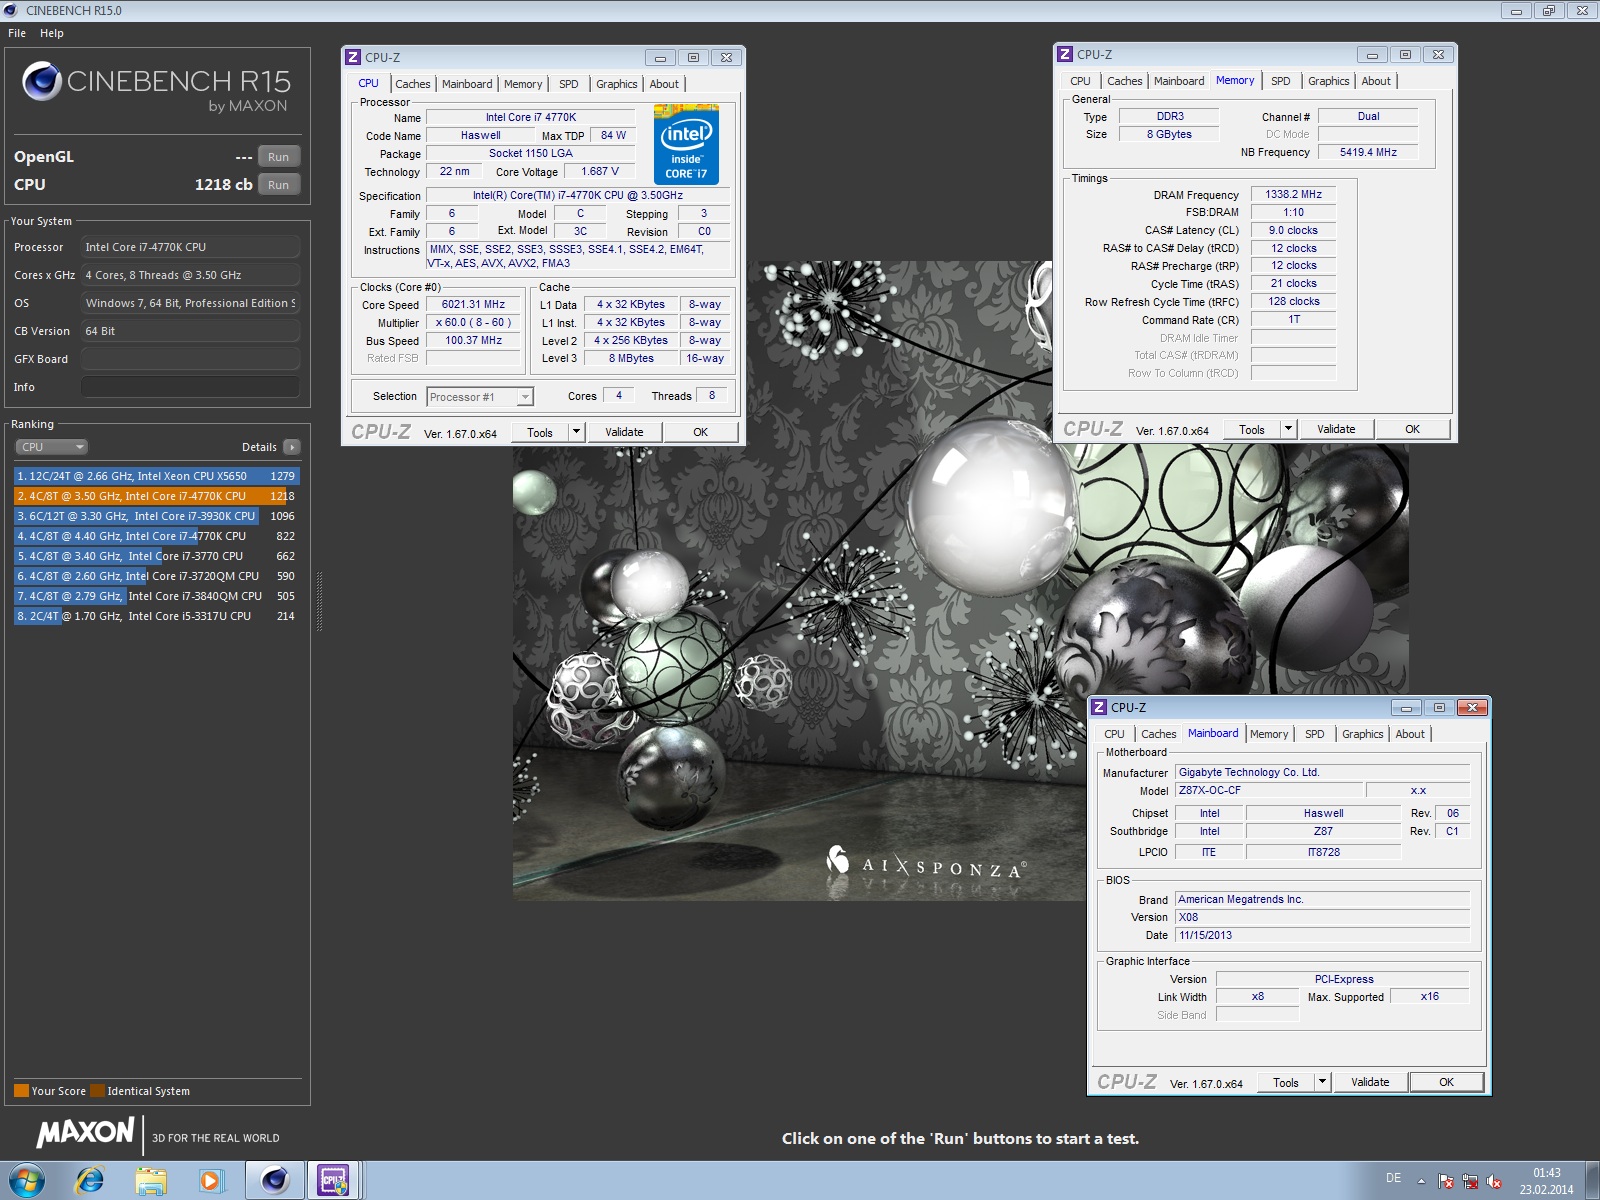1600x1200 pixels.
Task: Switch to Cinebench via its taskbar icon
Action: [274, 1181]
